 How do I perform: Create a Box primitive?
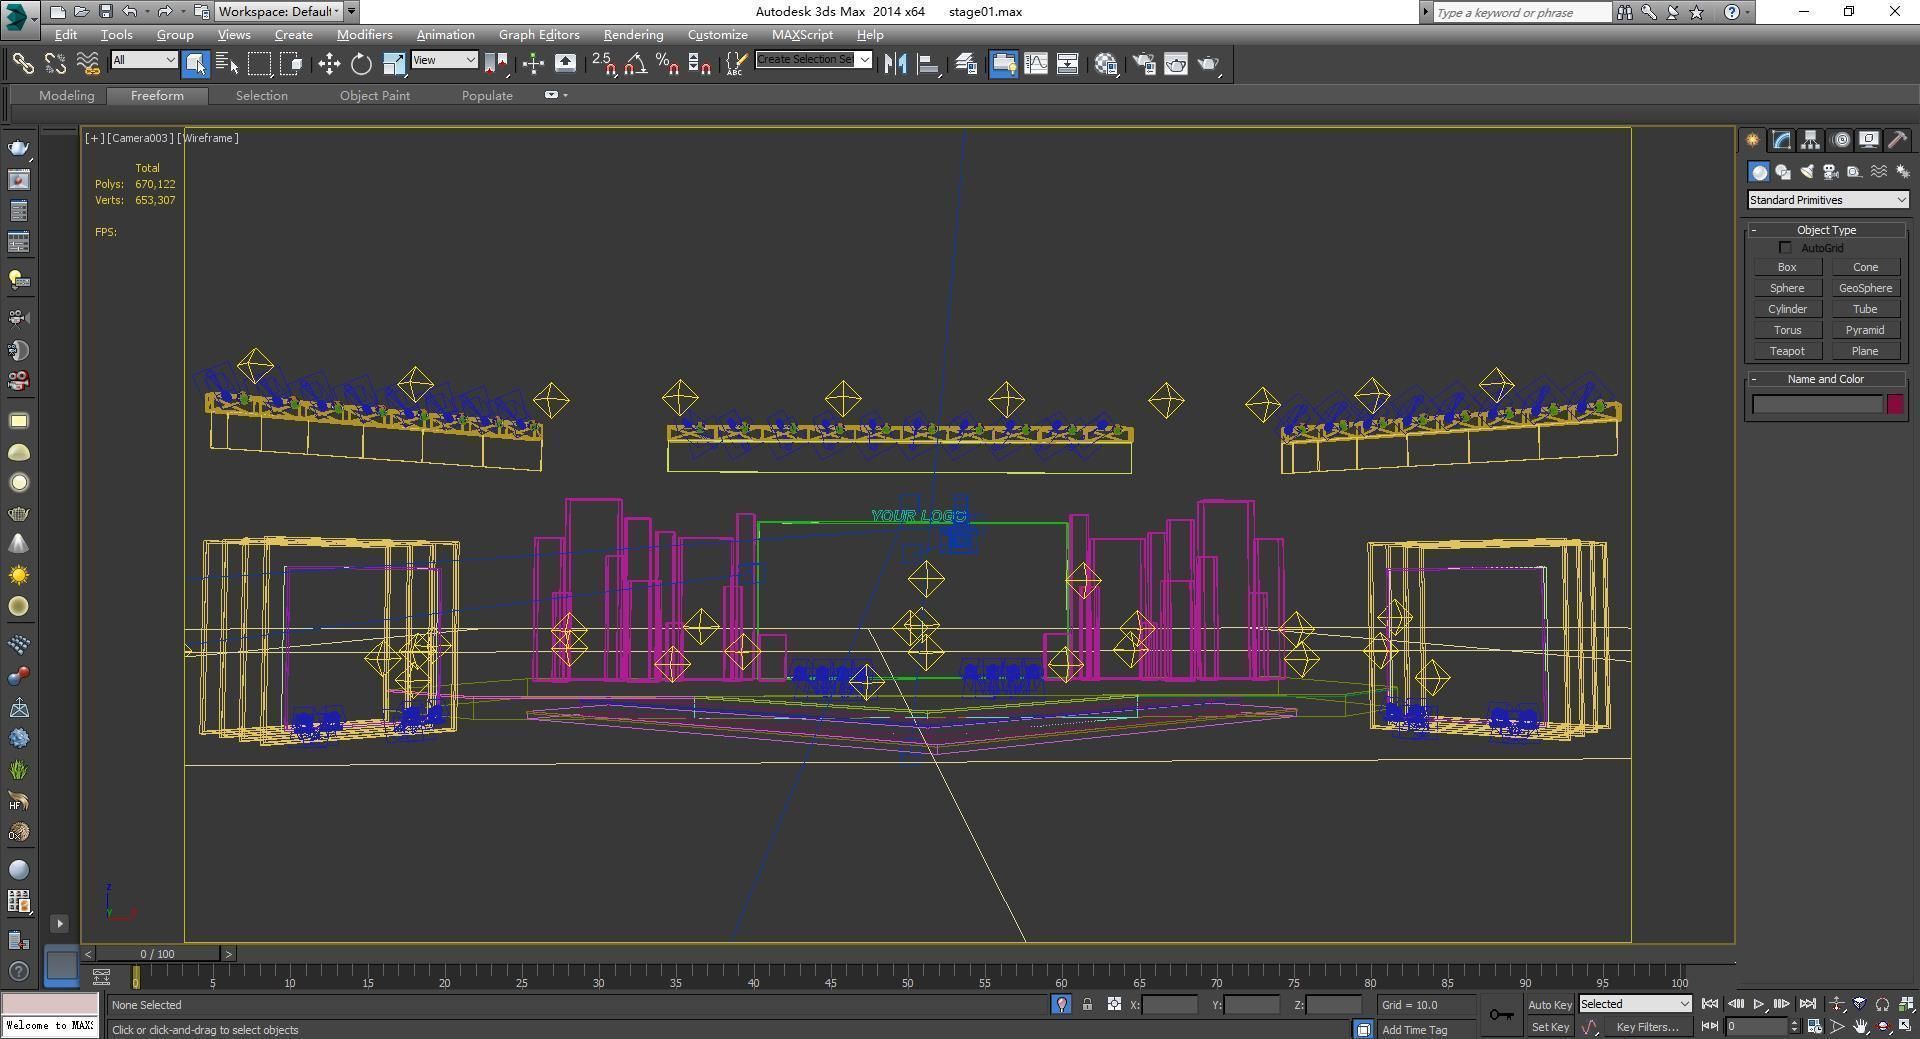[x=1787, y=267]
